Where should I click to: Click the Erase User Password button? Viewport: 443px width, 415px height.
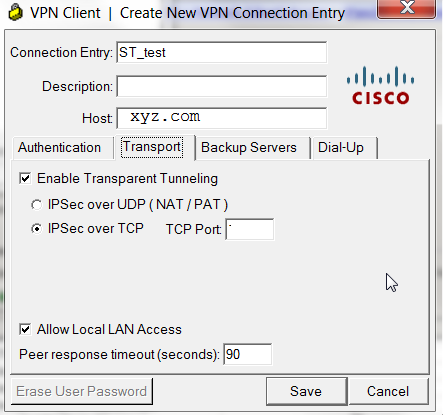coord(82,391)
